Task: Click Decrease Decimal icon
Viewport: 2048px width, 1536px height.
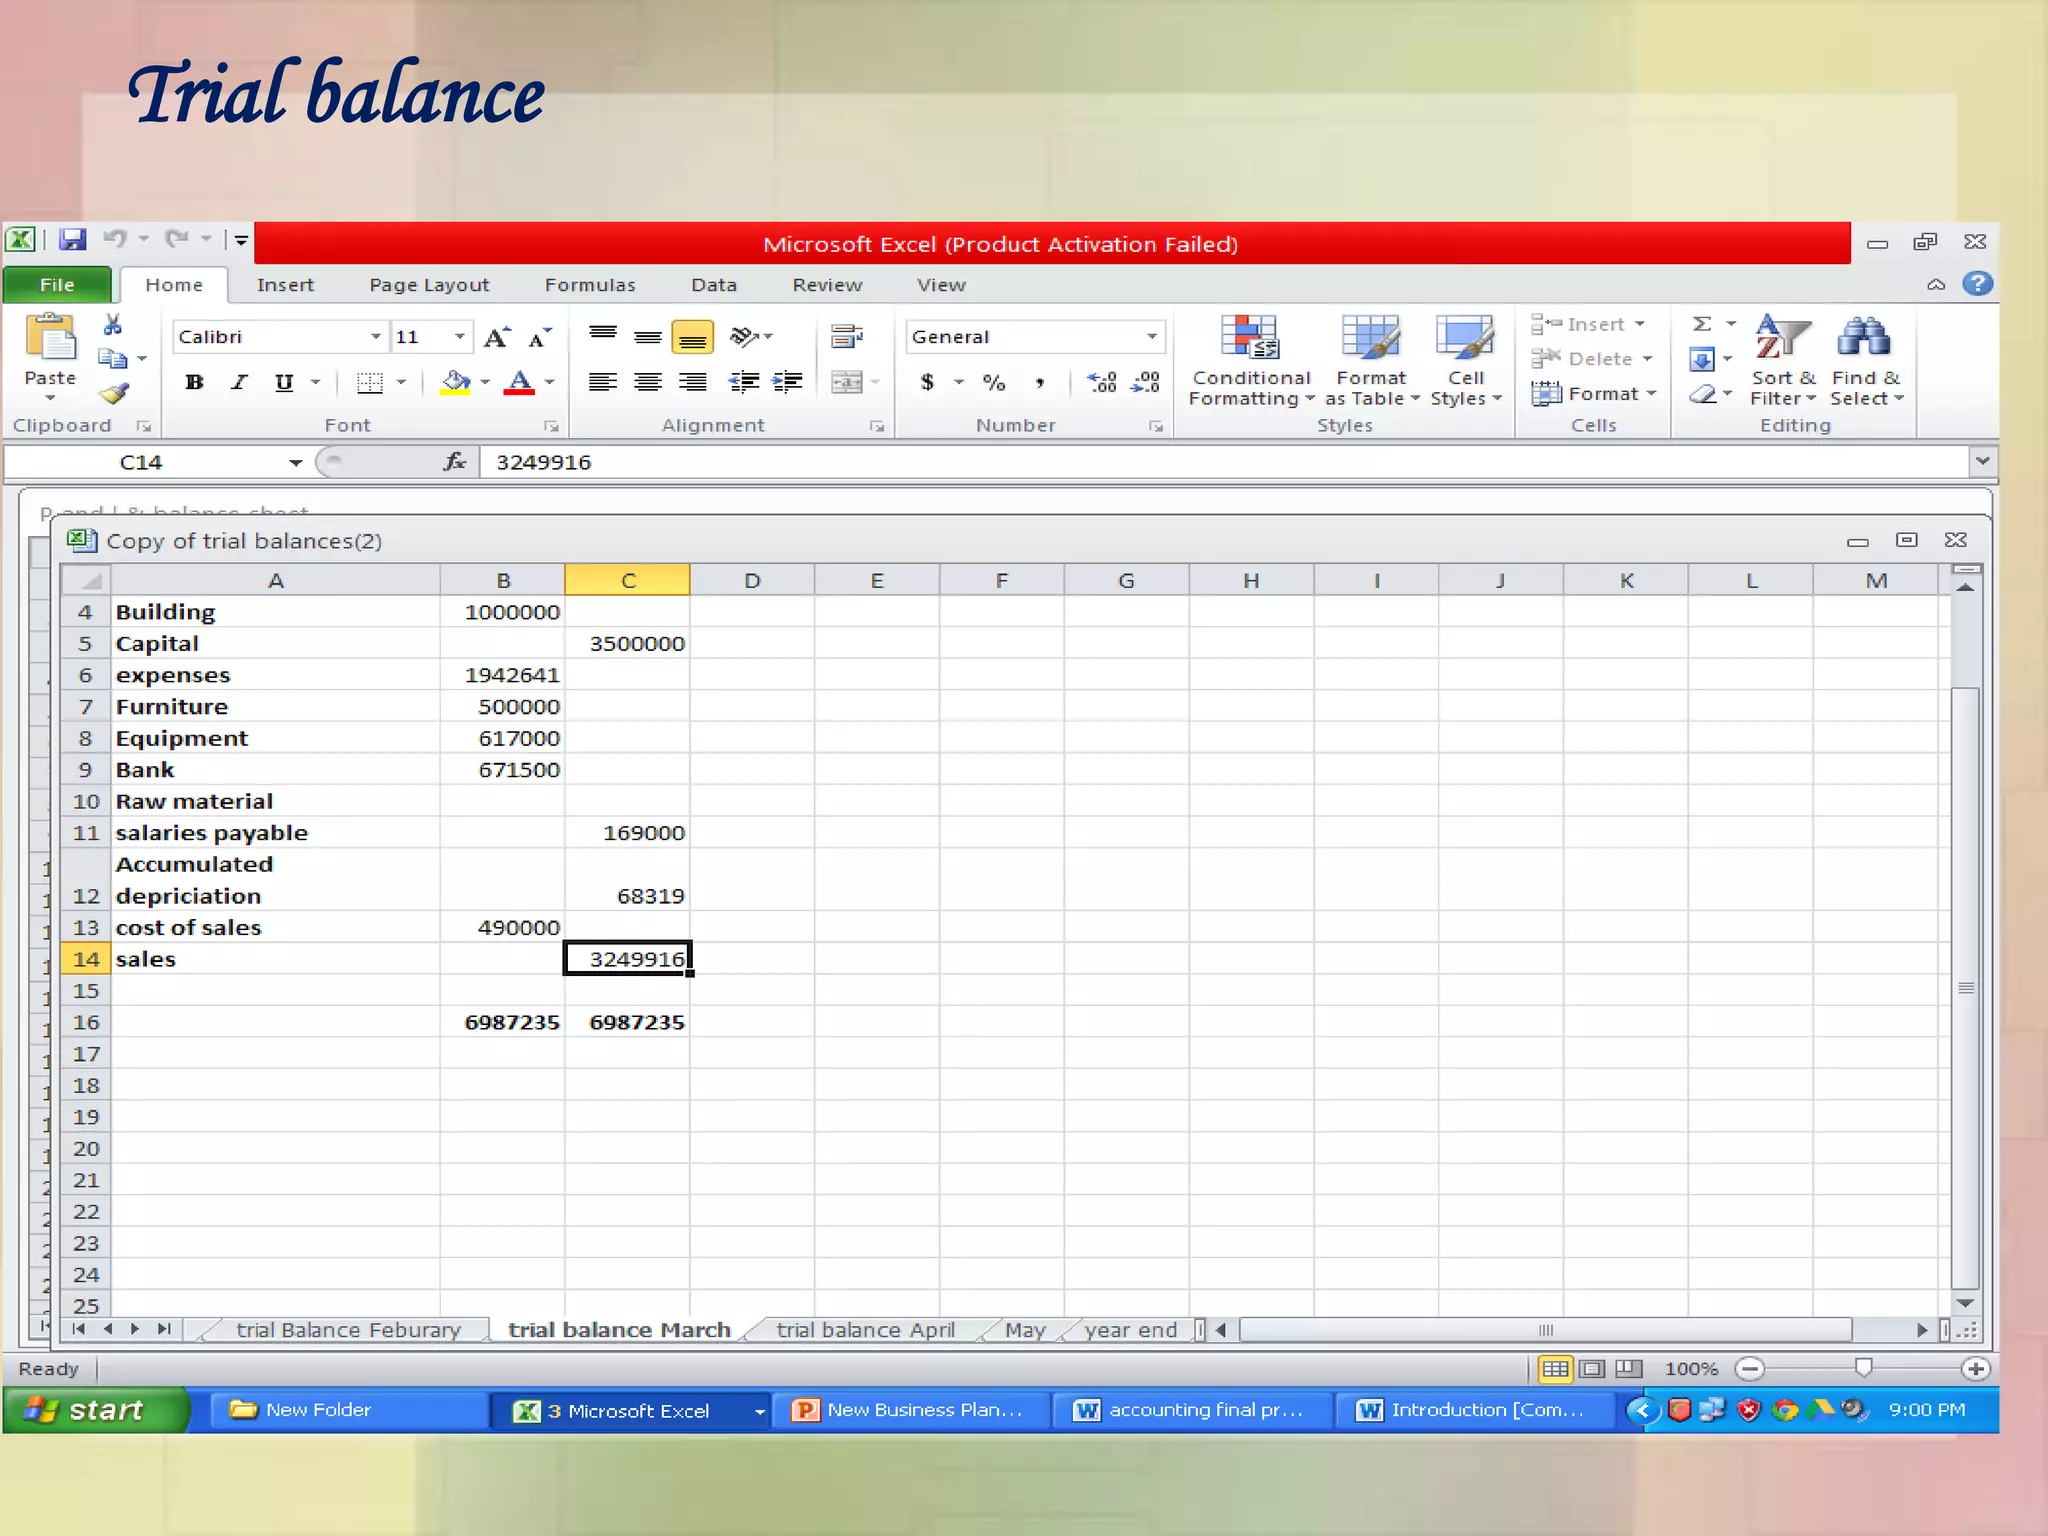Action: [x=1146, y=382]
